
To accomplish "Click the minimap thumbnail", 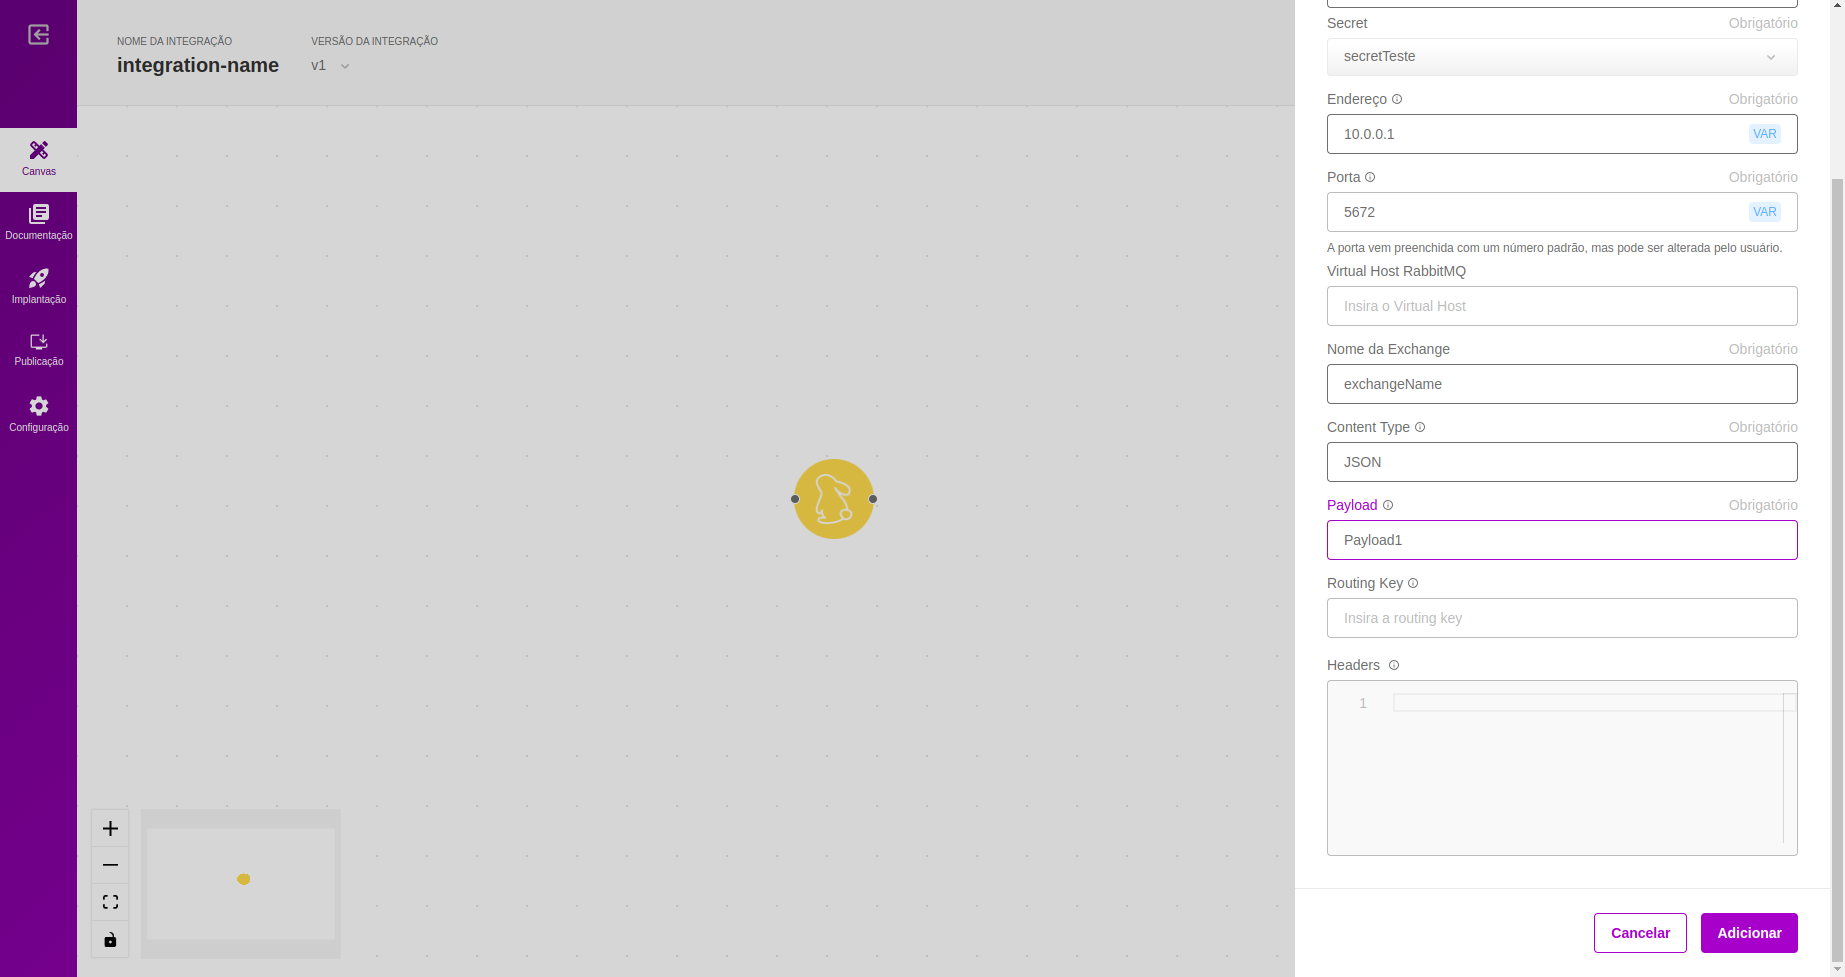I will point(241,884).
